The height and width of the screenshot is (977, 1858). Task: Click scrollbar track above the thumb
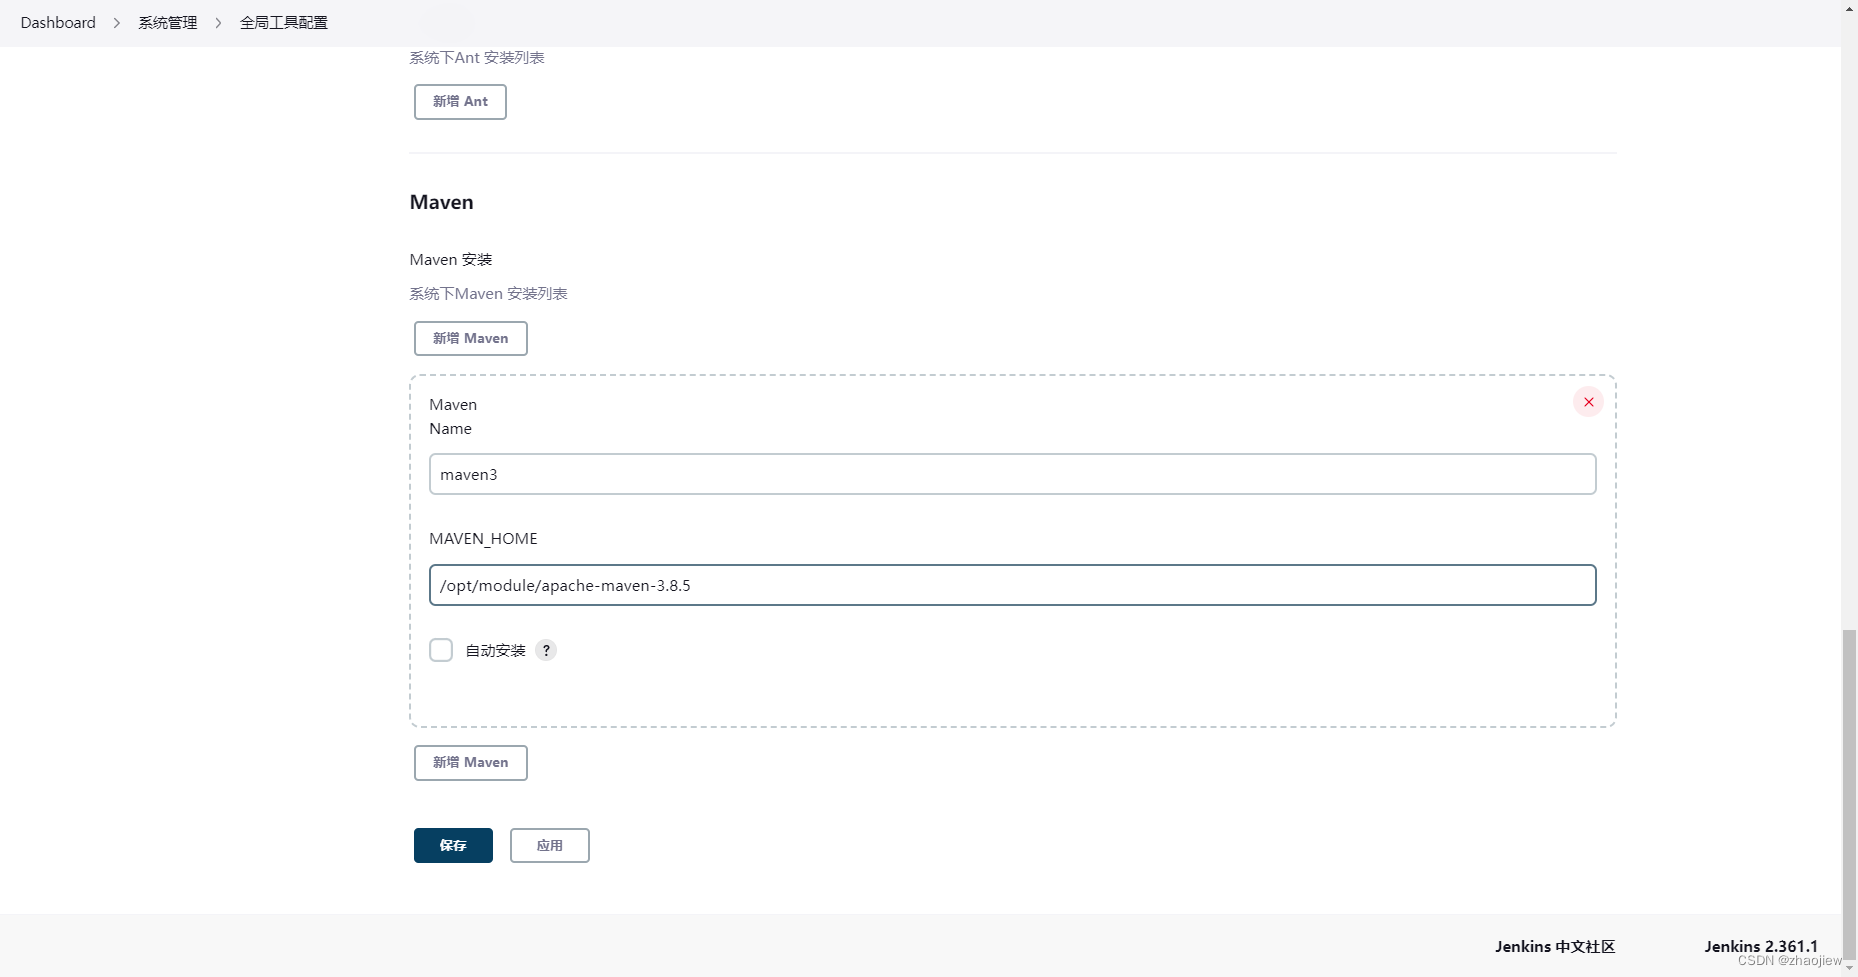coord(1849,300)
